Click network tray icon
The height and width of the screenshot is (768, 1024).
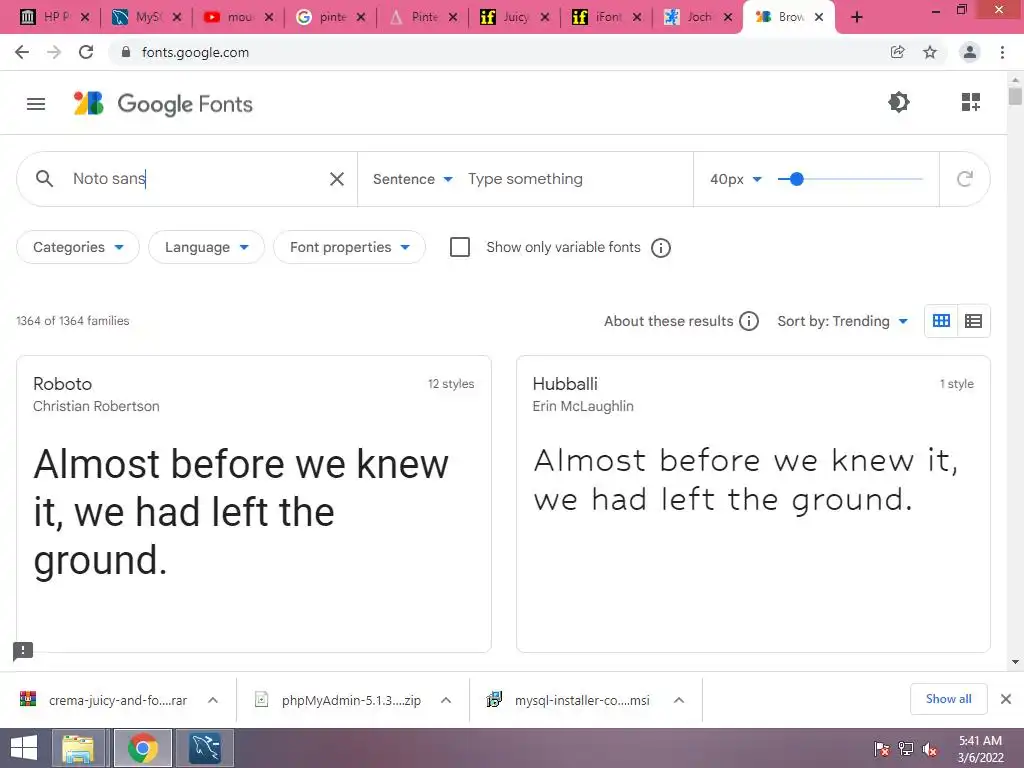pos(906,749)
